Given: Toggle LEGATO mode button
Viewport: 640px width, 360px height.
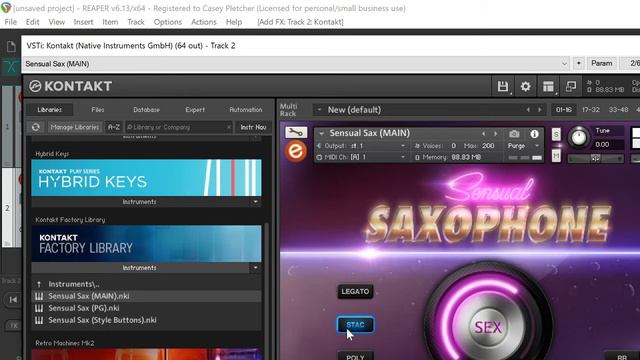Looking at the screenshot, I should click(355, 291).
